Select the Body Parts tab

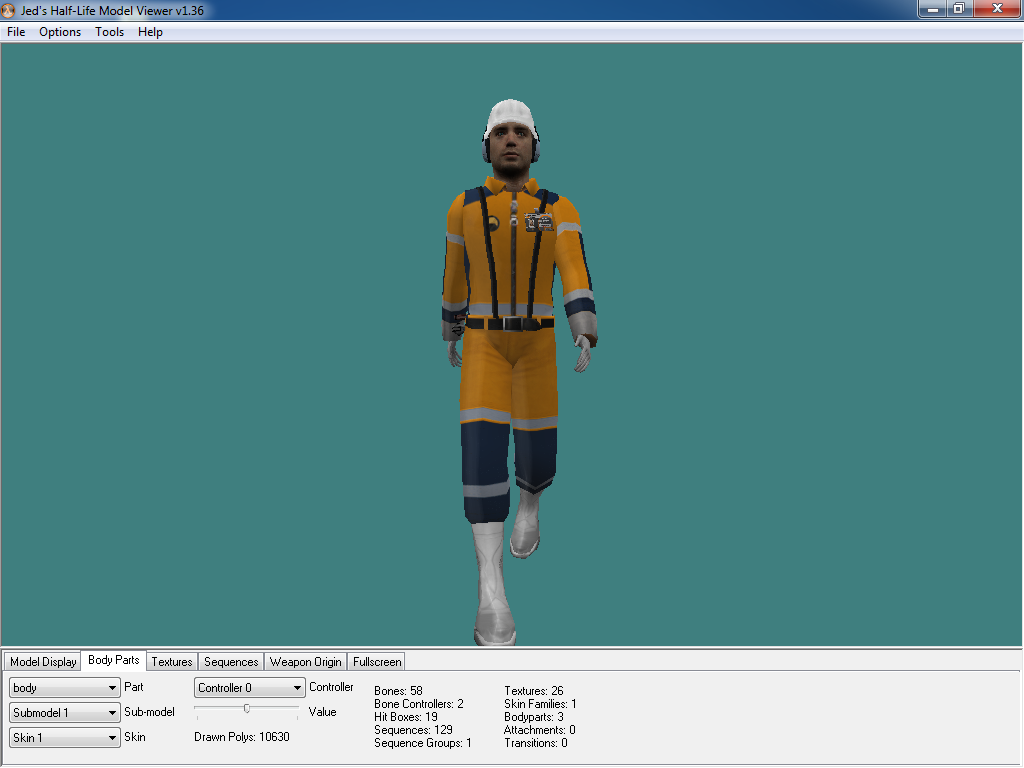coord(114,660)
